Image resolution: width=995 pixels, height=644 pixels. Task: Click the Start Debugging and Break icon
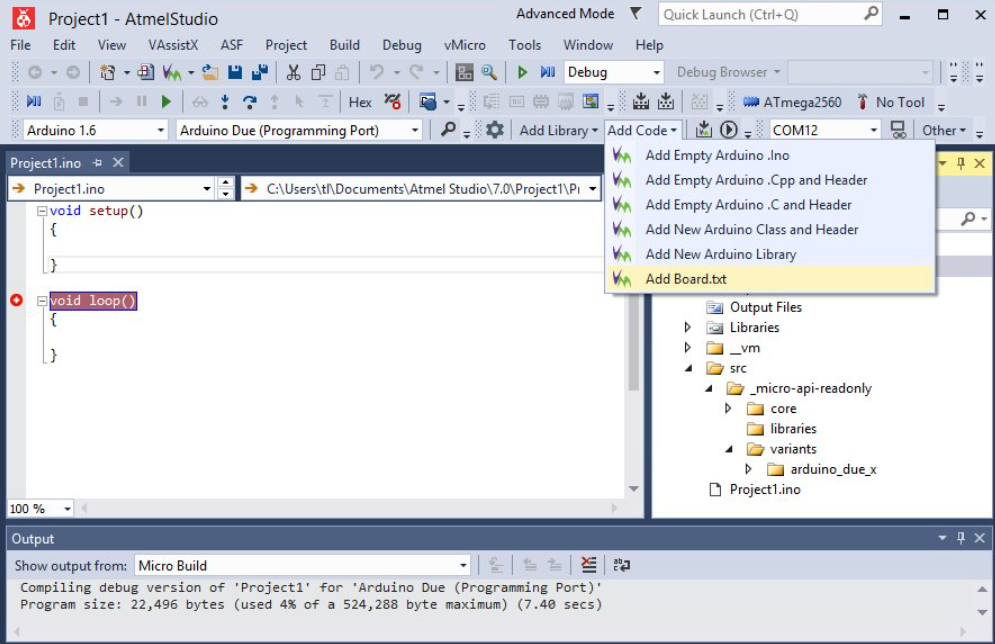tap(548, 72)
